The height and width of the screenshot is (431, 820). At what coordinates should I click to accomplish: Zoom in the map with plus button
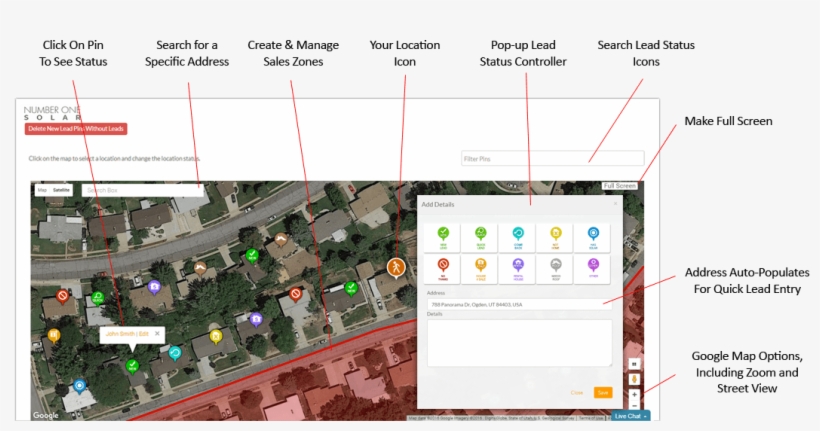pyautogui.click(x=634, y=395)
